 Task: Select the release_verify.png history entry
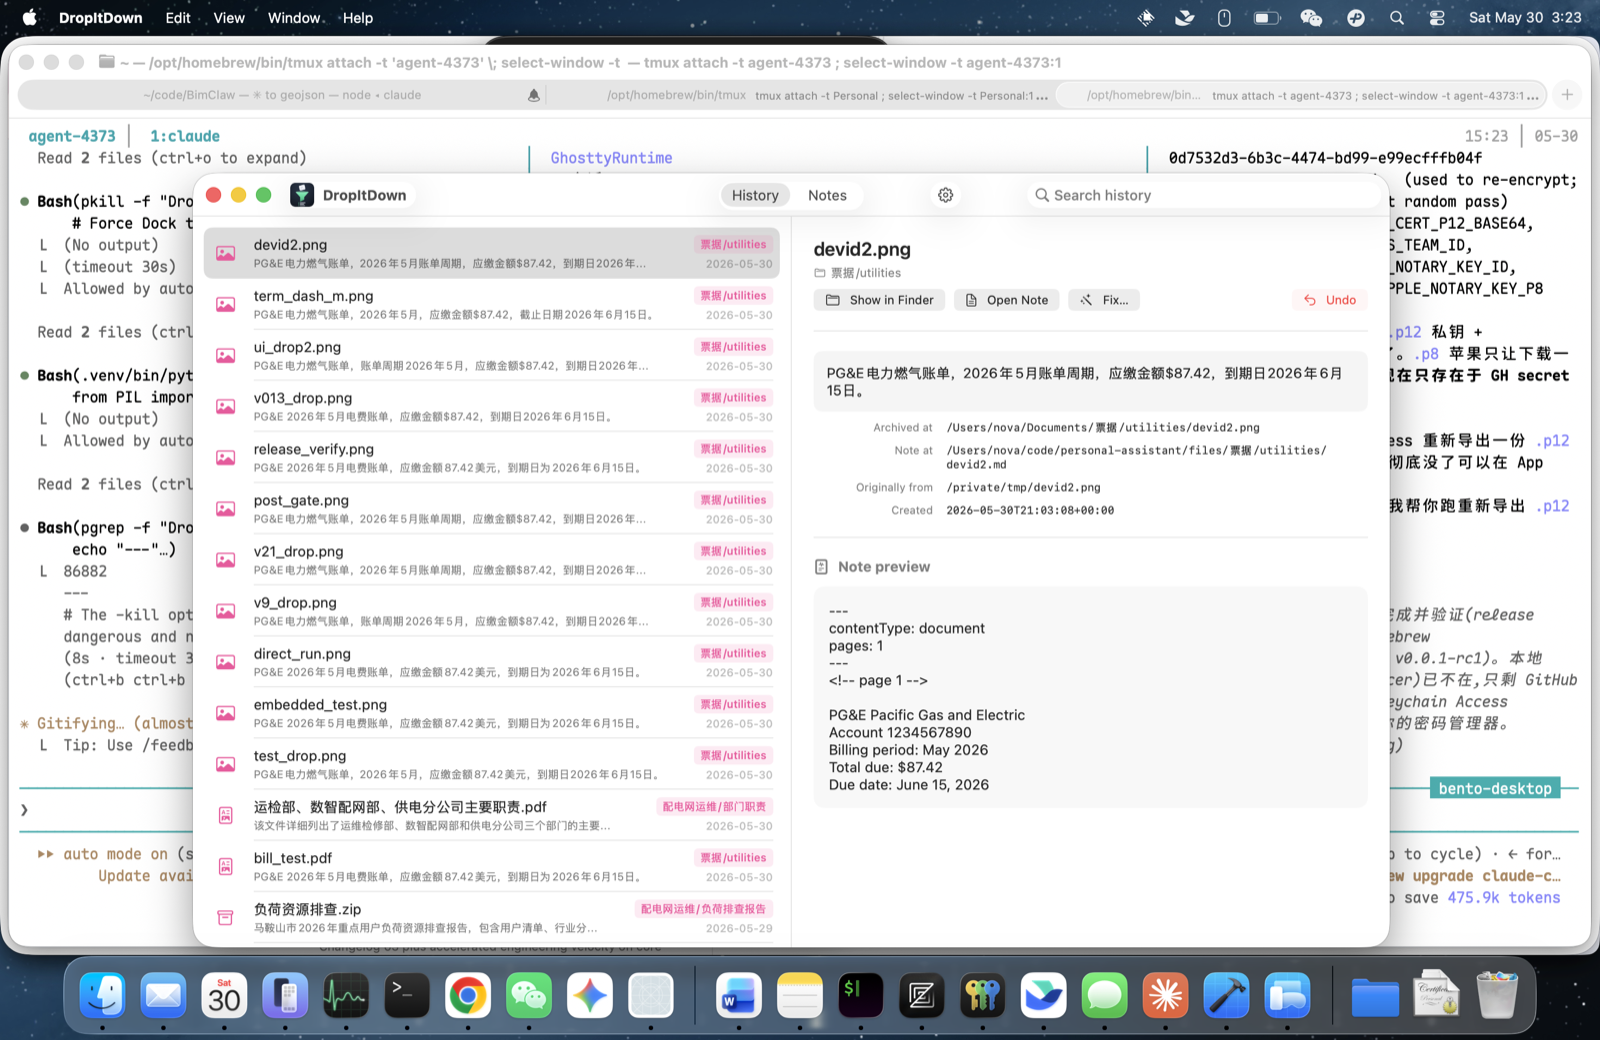(x=491, y=458)
